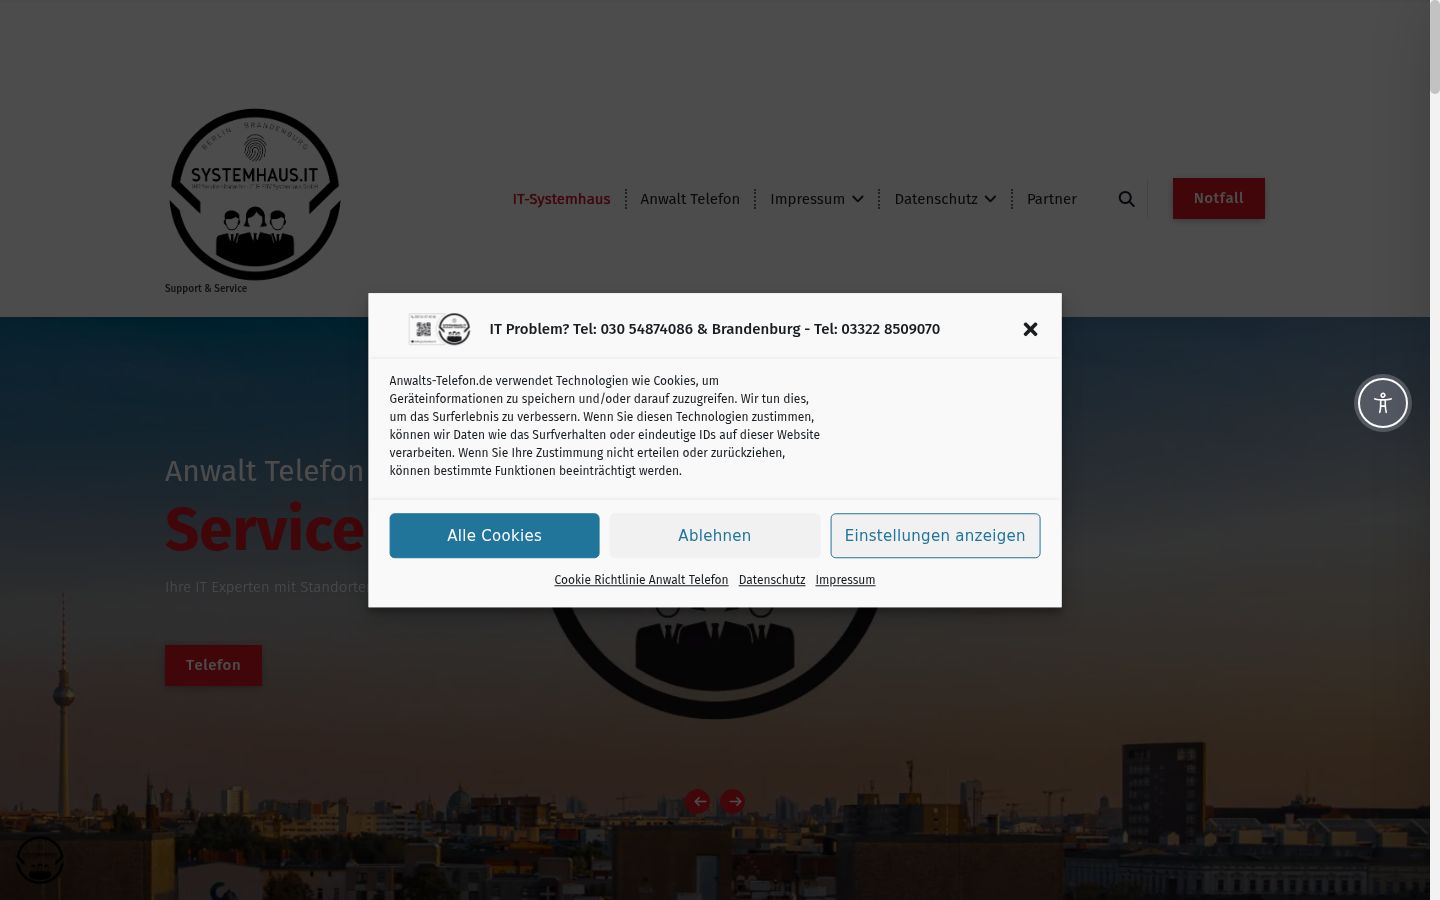Screen dimensions: 1440x900
Task: Click the red Notfall button
Action: tap(1219, 198)
